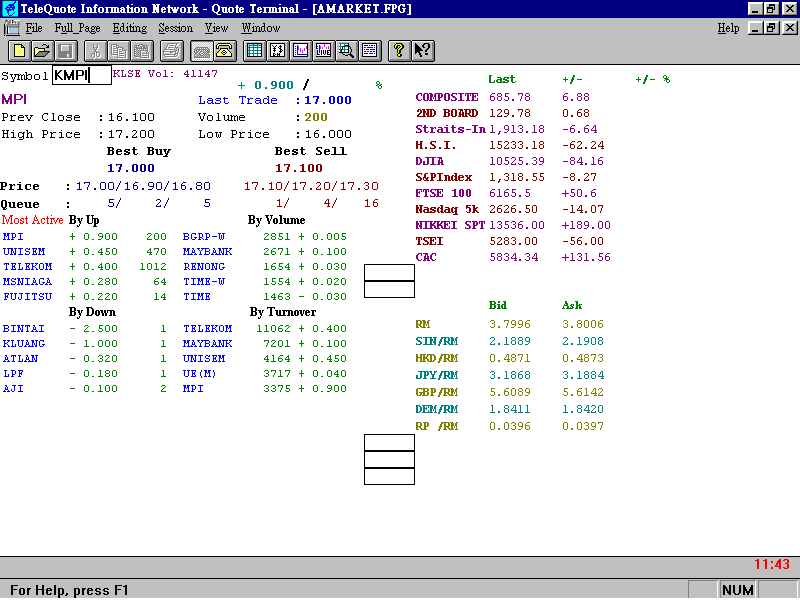Open the table grid view icon
The height and width of the screenshot is (600, 800).
[x=254, y=51]
